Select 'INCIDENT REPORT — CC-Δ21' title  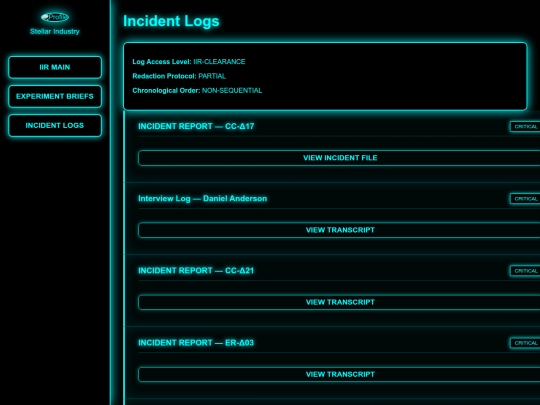tap(196, 271)
